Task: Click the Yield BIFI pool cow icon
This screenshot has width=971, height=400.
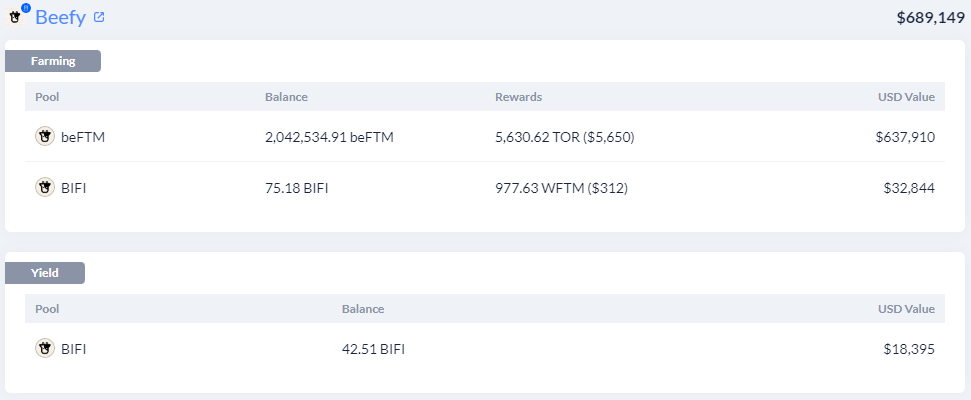Action: click(x=45, y=349)
